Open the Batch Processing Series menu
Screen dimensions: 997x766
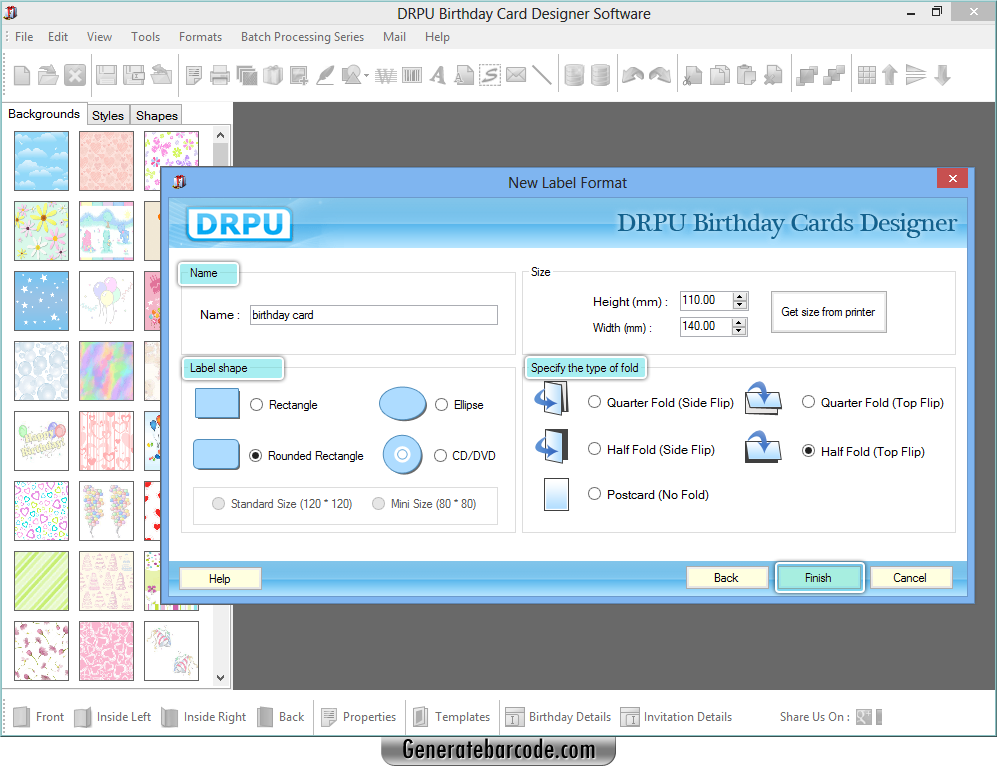click(x=302, y=37)
